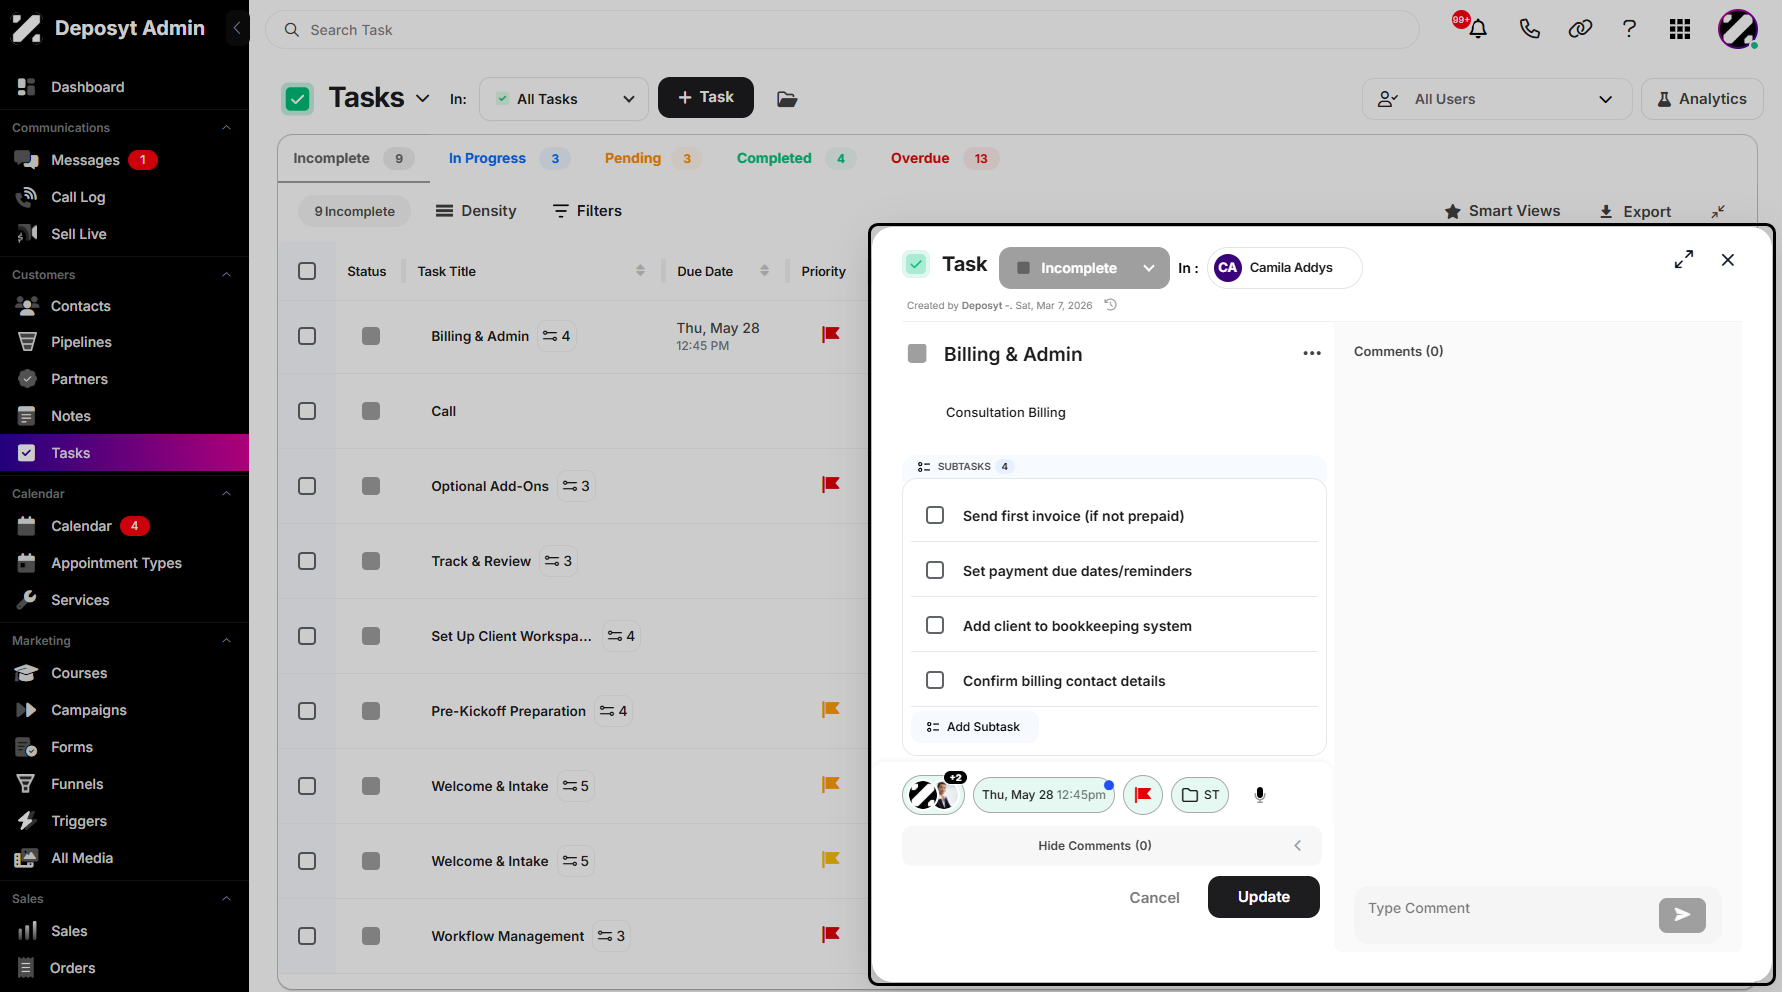Open task history clock icon
This screenshot has height=992, width=1782.
[x=1110, y=305]
